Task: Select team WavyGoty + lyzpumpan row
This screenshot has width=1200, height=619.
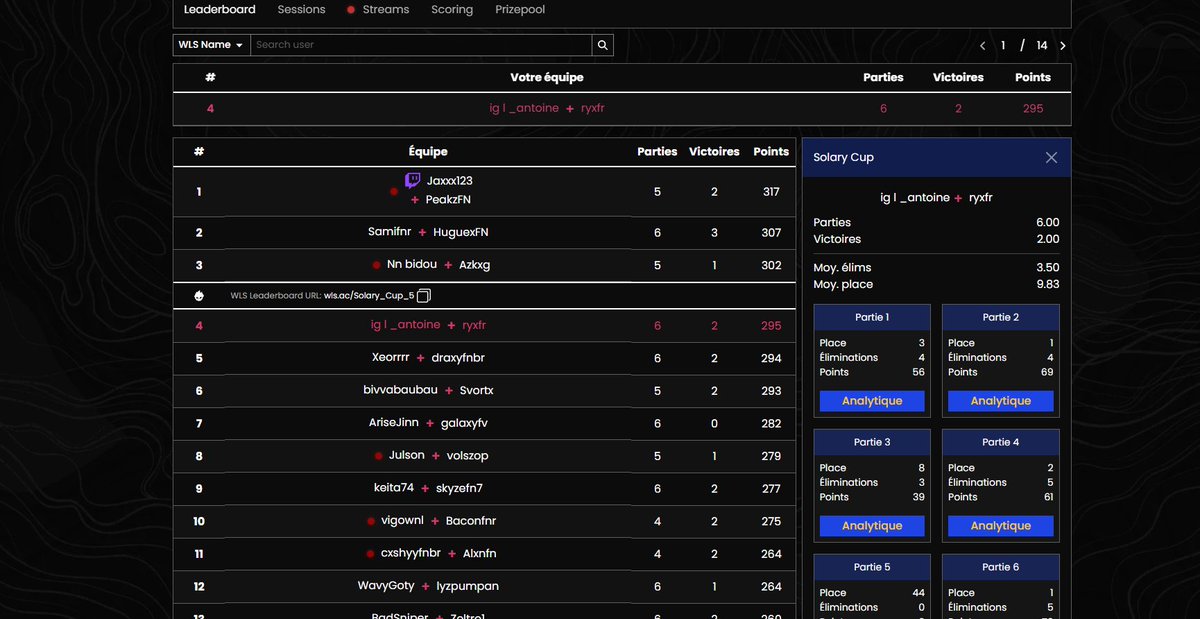Action: (484, 586)
